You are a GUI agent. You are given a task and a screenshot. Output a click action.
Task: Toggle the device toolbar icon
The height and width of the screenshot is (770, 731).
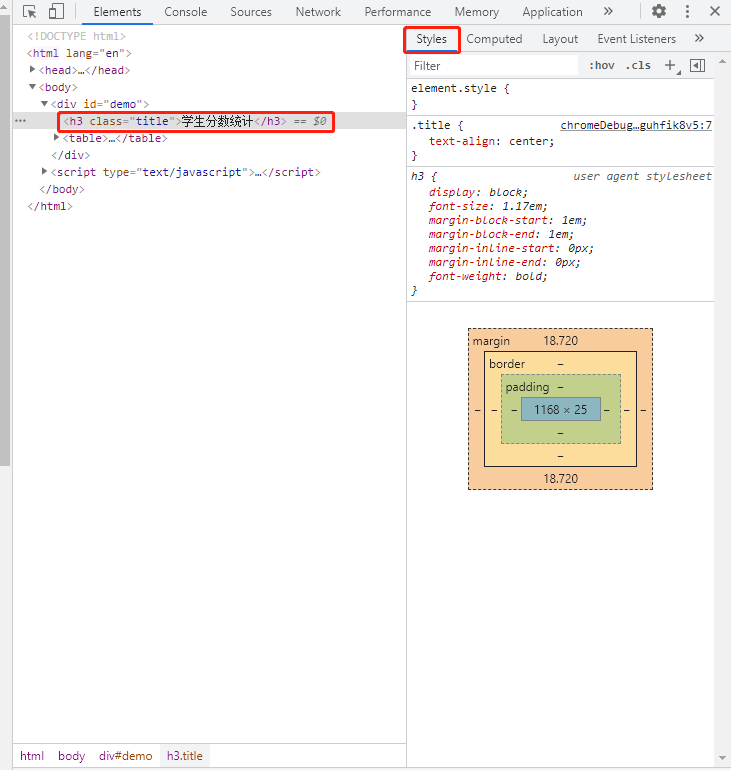pos(56,11)
